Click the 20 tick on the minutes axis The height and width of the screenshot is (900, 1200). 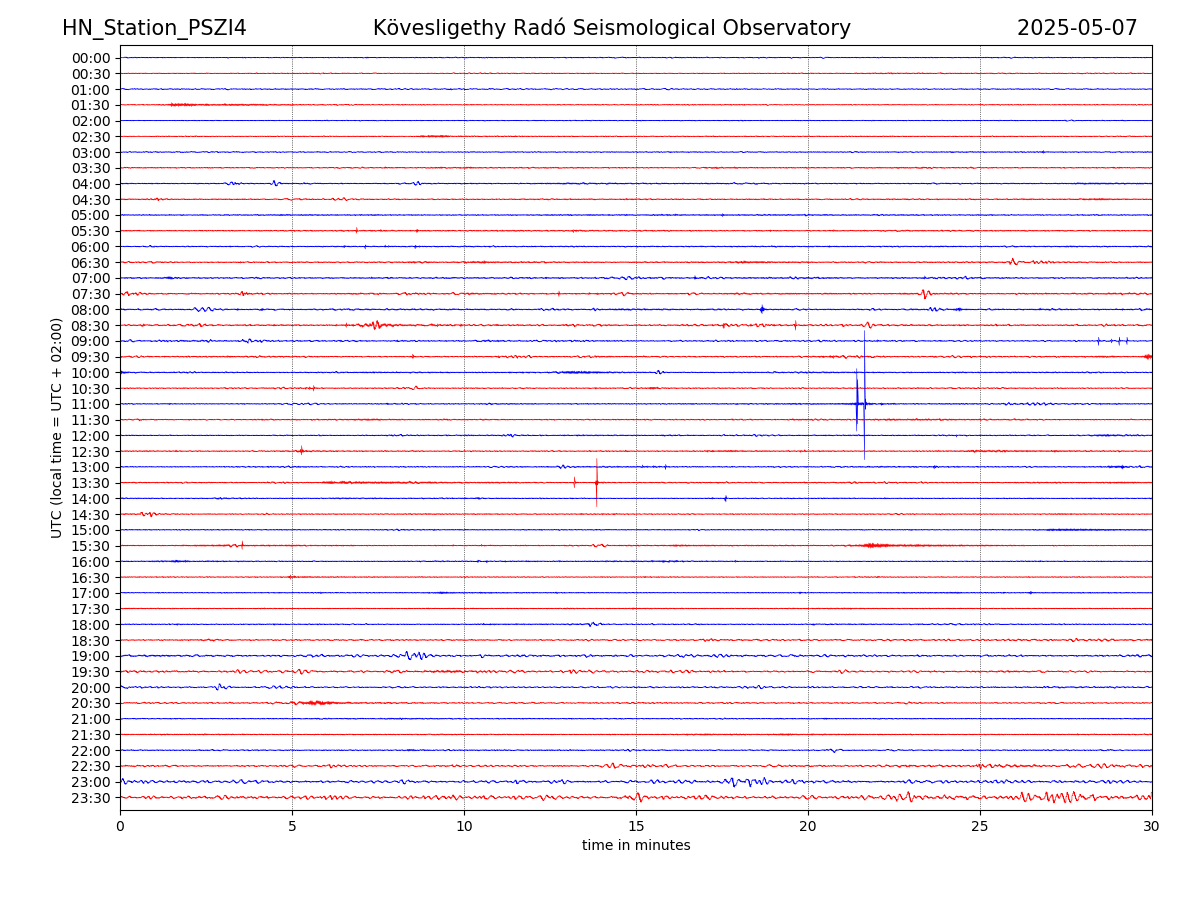click(x=808, y=826)
